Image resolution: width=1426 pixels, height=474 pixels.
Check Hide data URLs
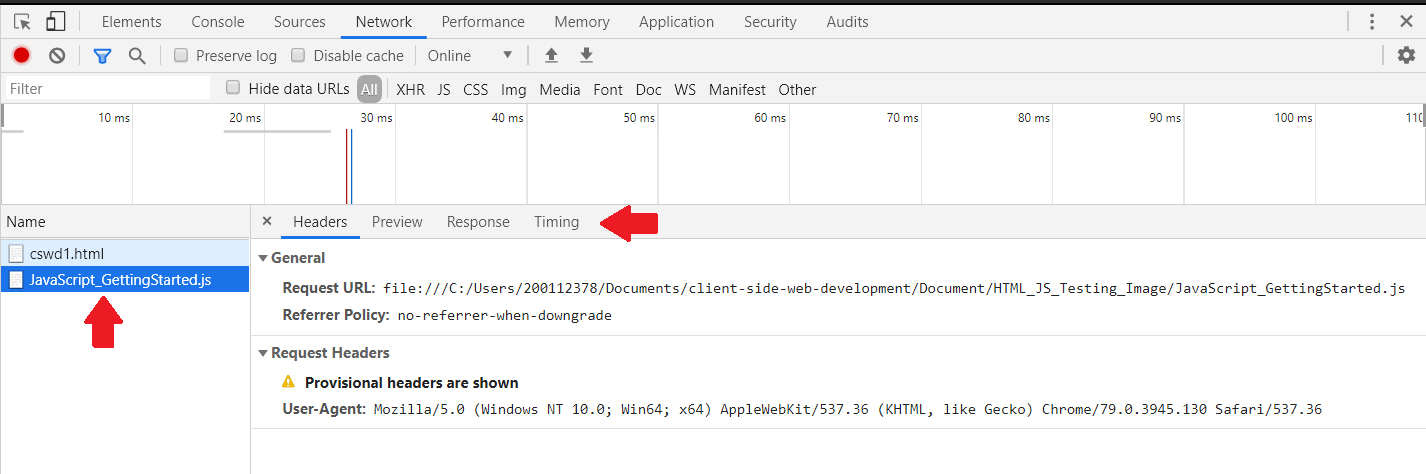pos(233,88)
